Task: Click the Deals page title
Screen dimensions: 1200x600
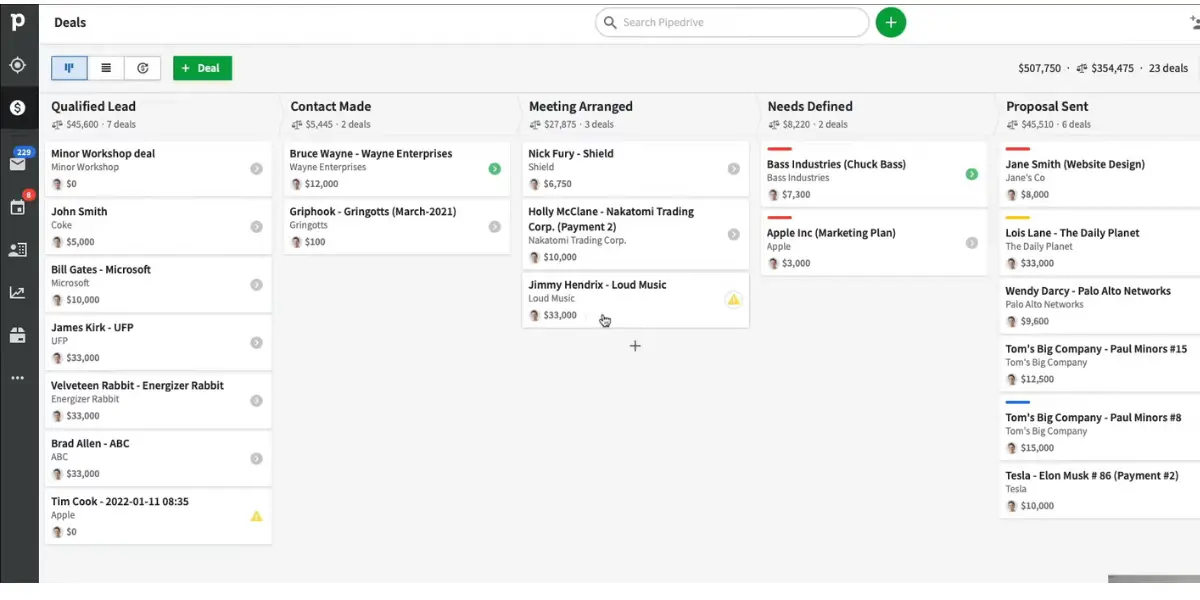Action: (70, 22)
